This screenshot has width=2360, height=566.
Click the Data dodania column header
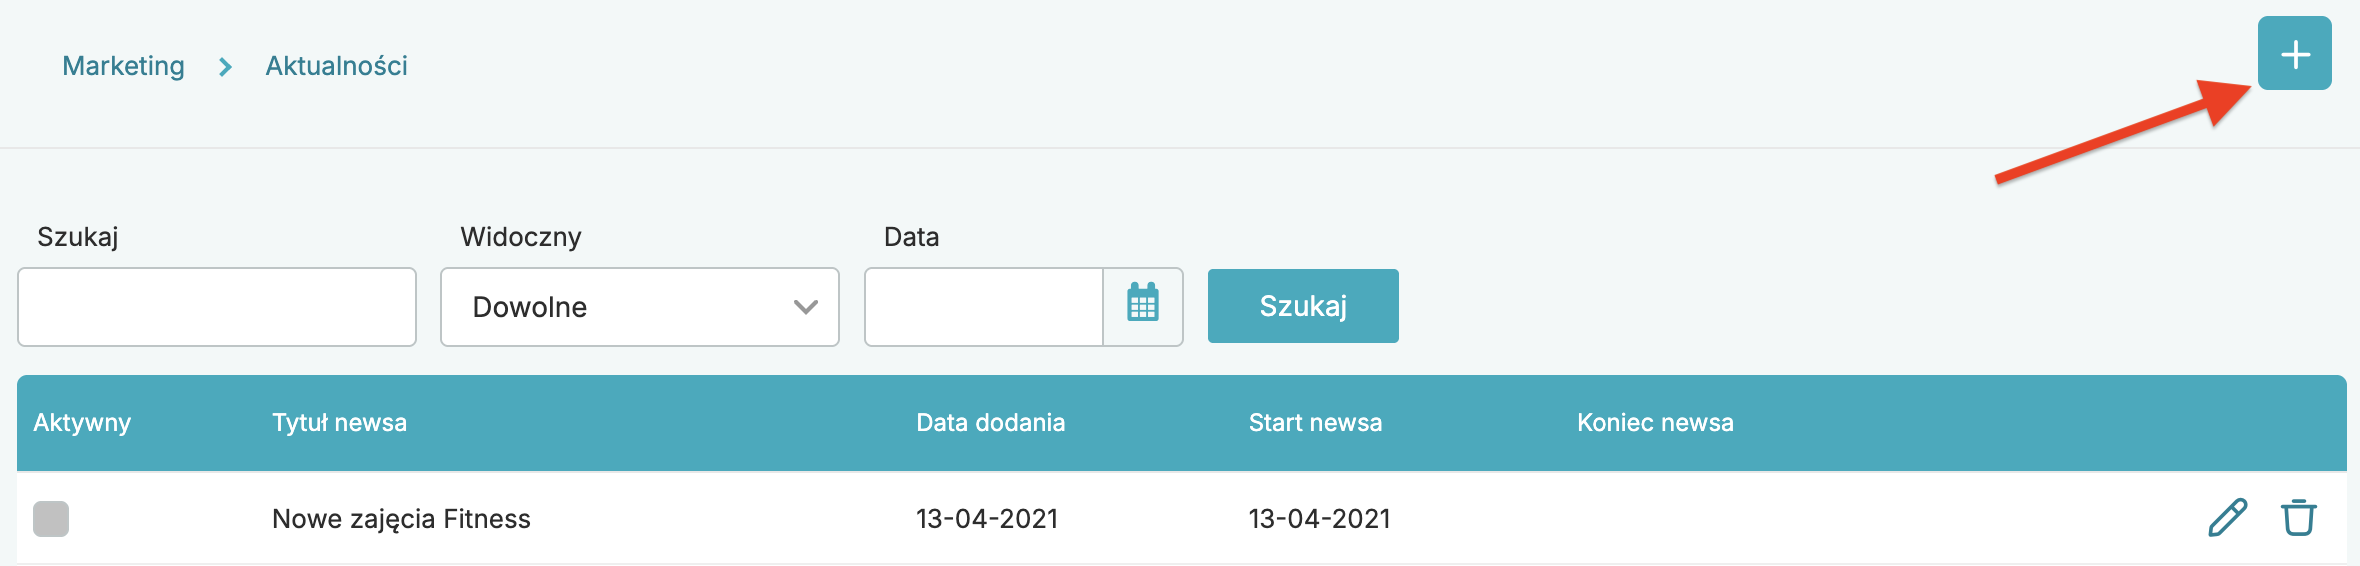990,423
